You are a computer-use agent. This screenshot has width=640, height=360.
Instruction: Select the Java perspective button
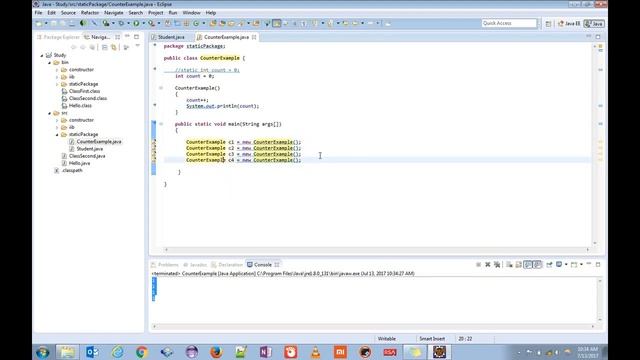594,24
